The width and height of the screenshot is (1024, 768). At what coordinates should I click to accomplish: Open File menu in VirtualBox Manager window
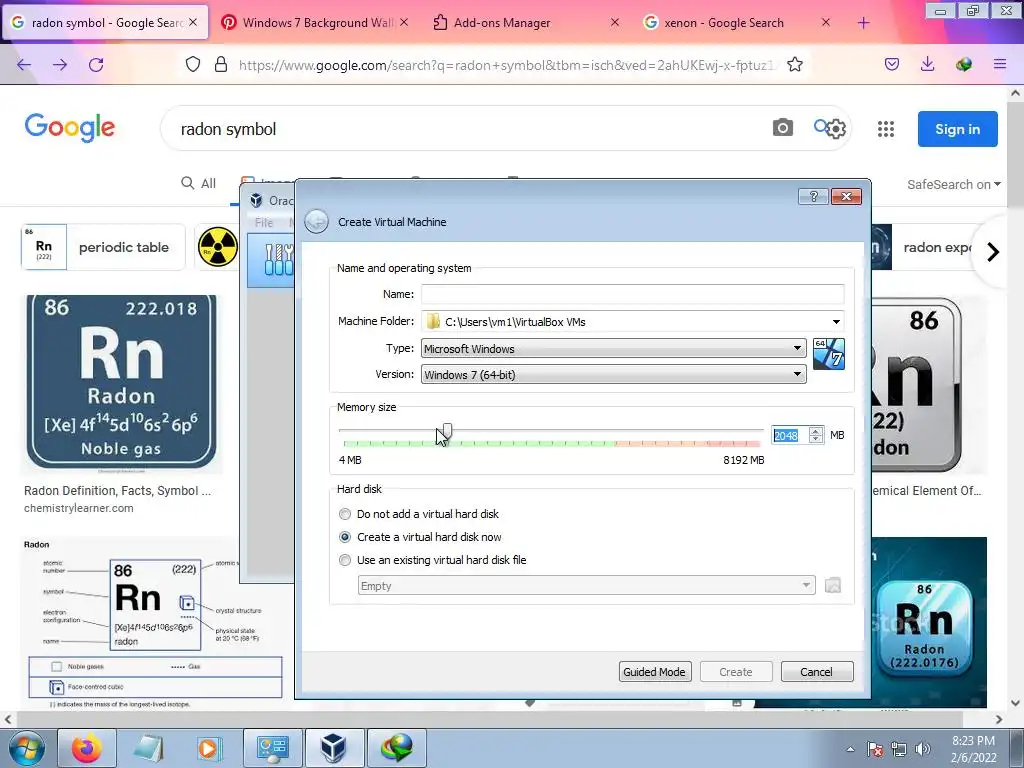tap(264, 223)
